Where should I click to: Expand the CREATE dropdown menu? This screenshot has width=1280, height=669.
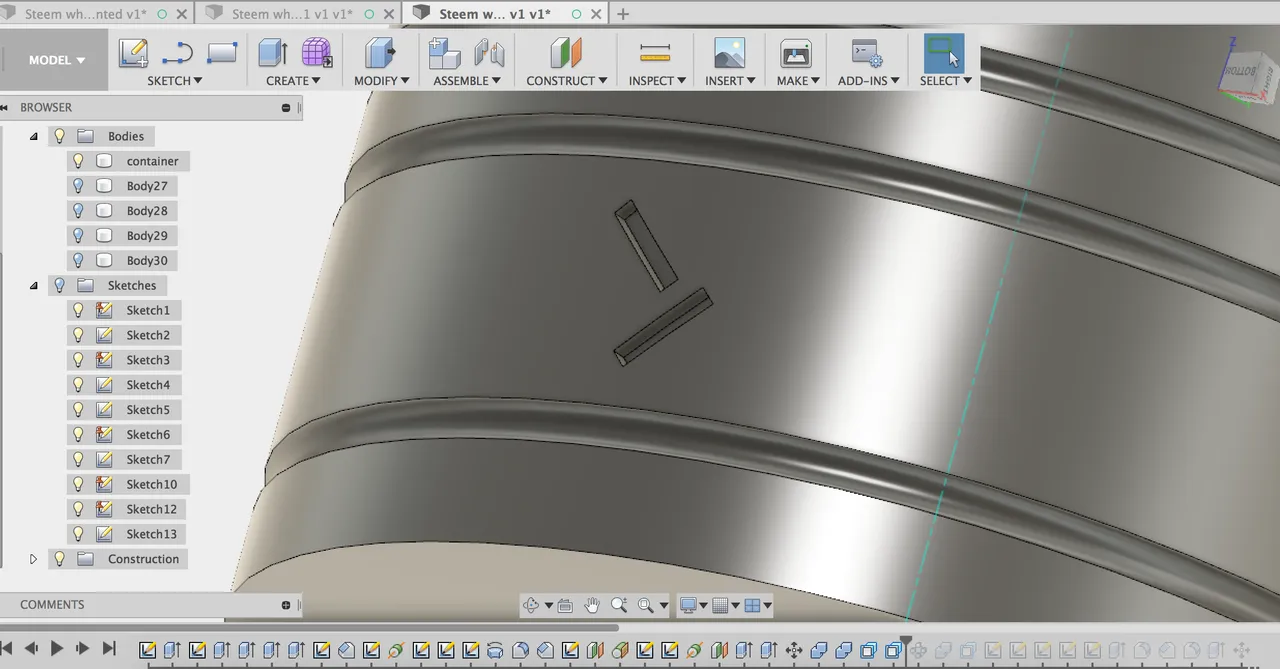(293, 81)
